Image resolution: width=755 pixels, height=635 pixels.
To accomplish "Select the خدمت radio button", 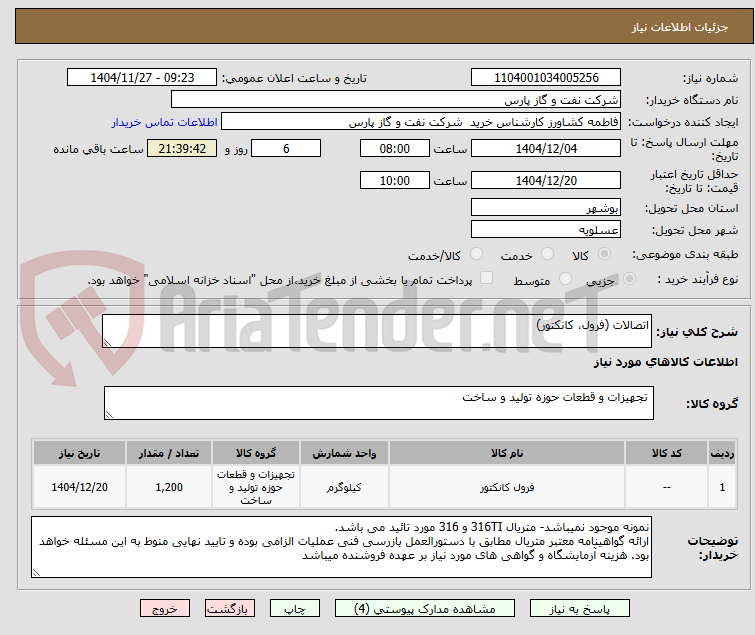I will [x=547, y=254].
